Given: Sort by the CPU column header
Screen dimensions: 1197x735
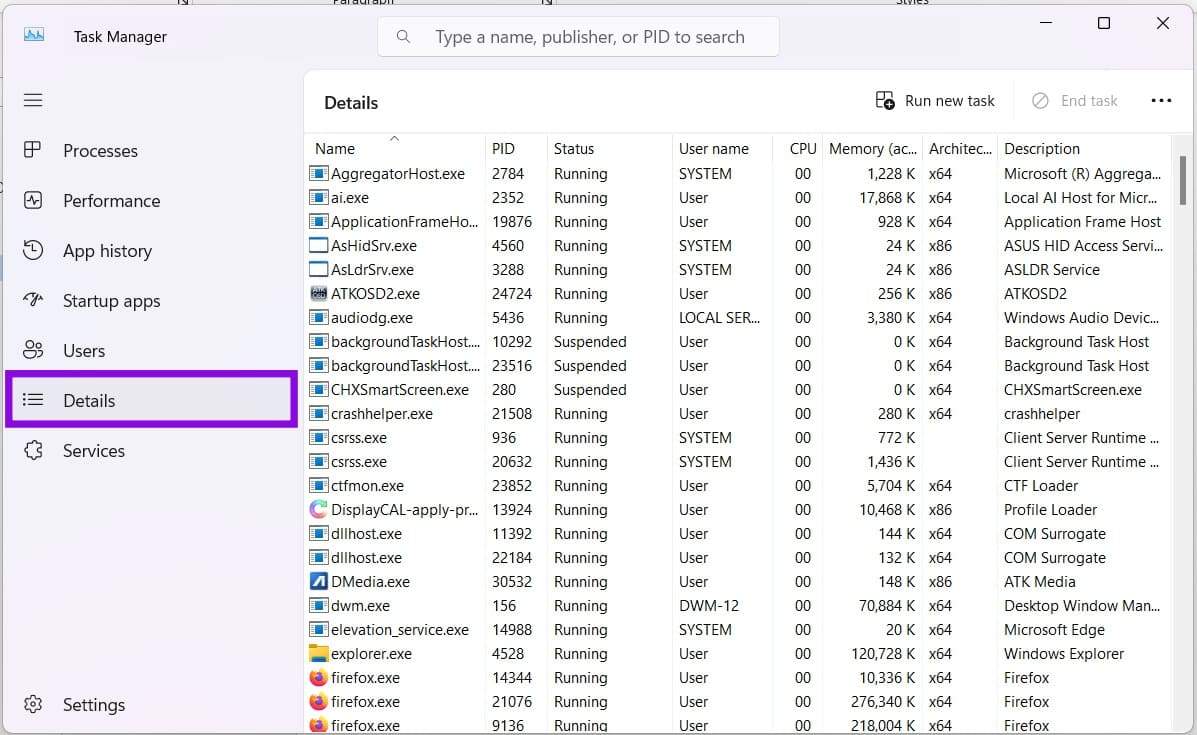Looking at the screenshot, I should tap(798, 148).
